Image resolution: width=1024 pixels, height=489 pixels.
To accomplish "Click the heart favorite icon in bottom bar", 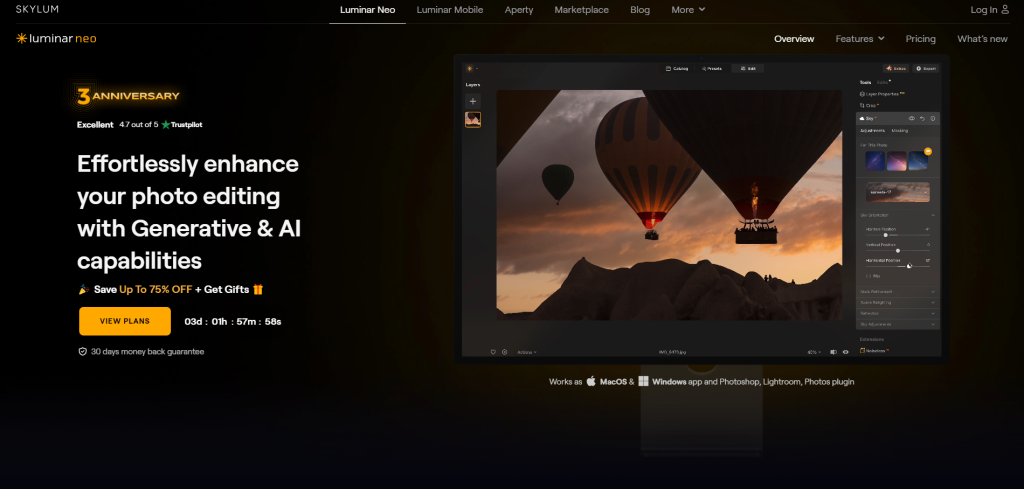I will tap(493, 352).
